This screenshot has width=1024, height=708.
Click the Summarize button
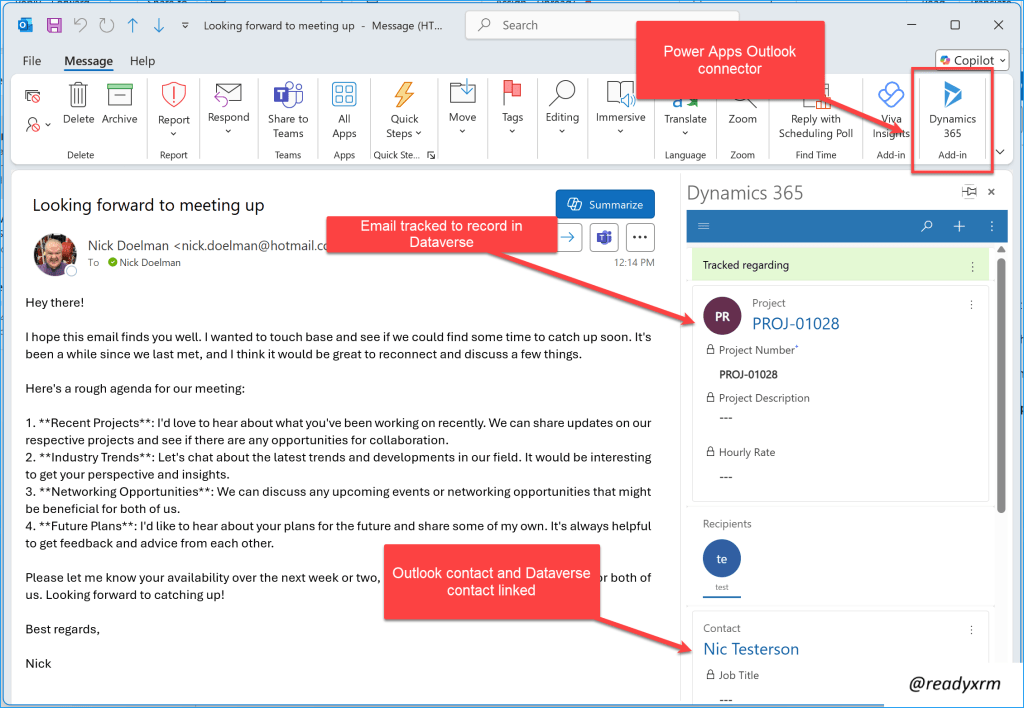coord(605,204)
